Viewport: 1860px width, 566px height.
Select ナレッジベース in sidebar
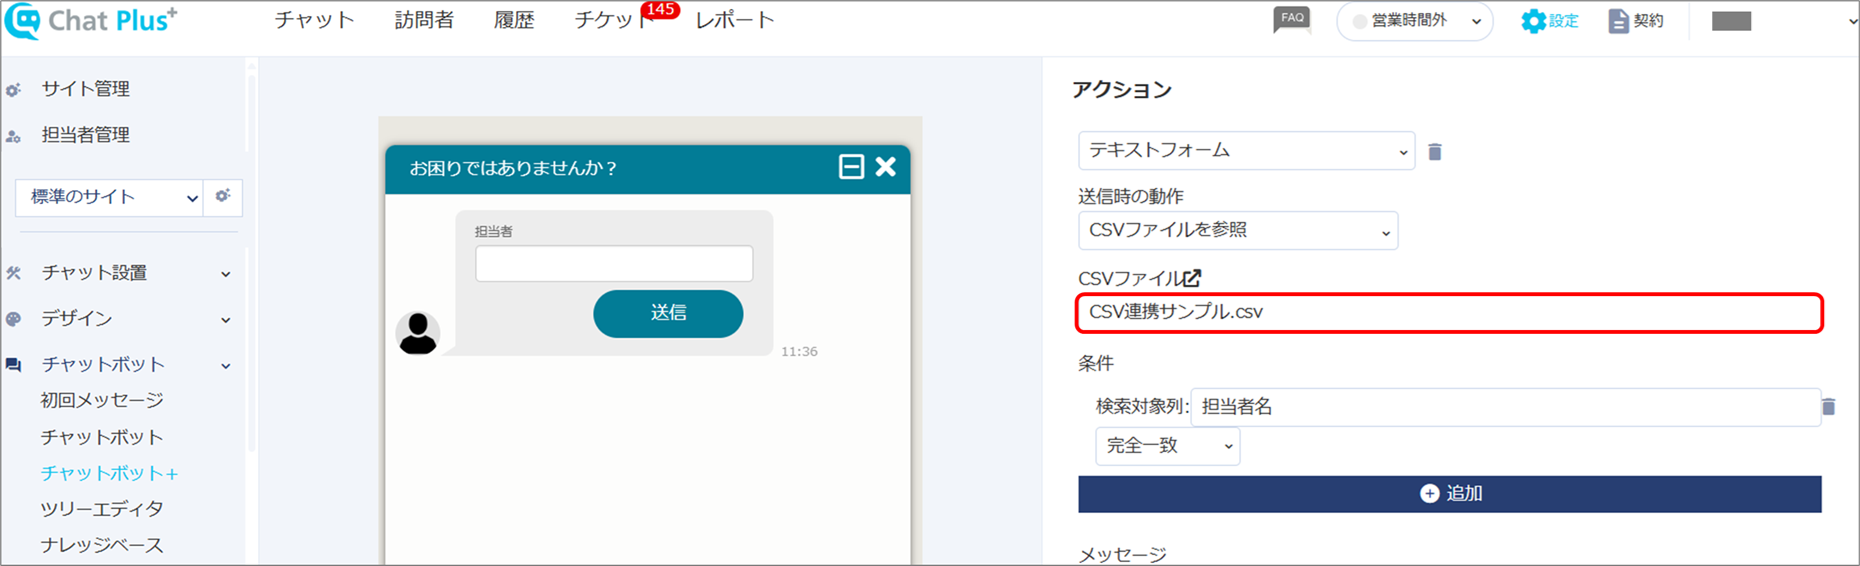coord(102,545)
